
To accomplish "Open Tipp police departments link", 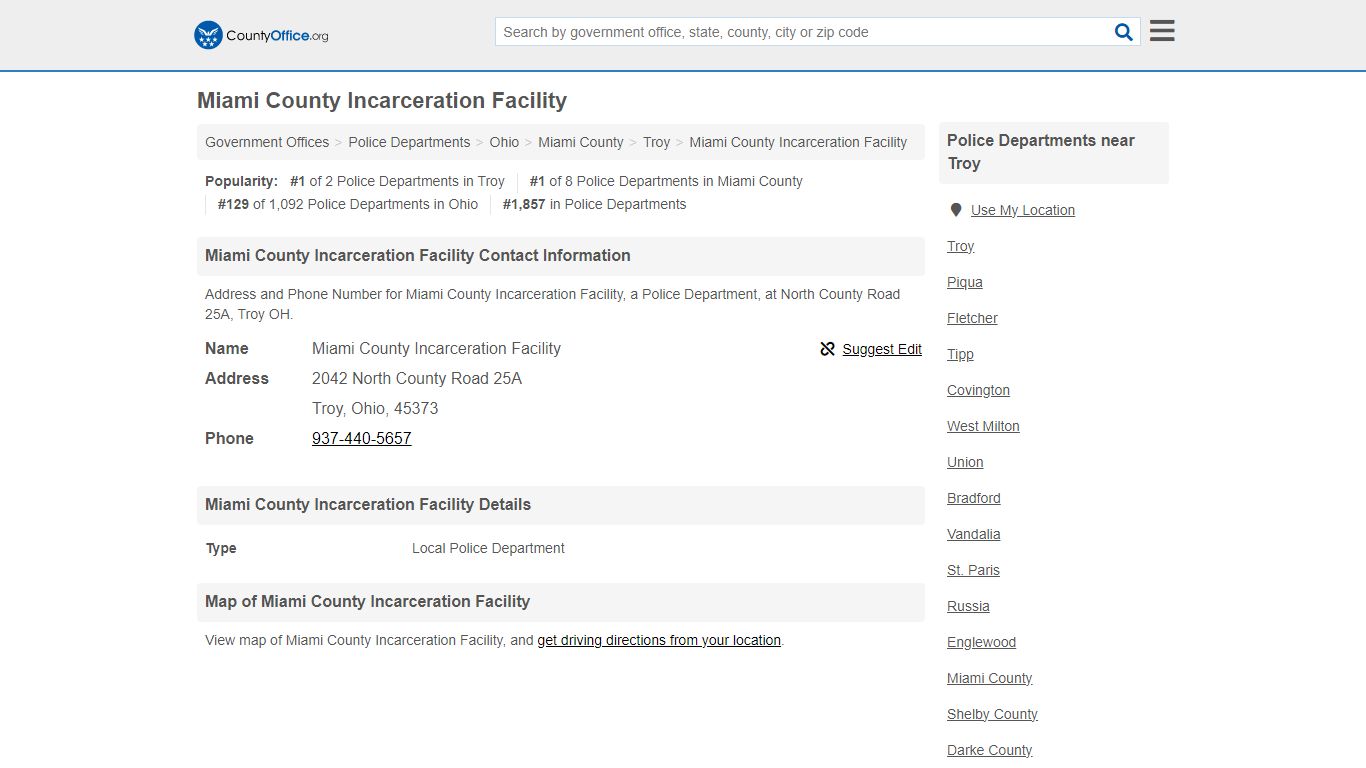I will [961, 354].
